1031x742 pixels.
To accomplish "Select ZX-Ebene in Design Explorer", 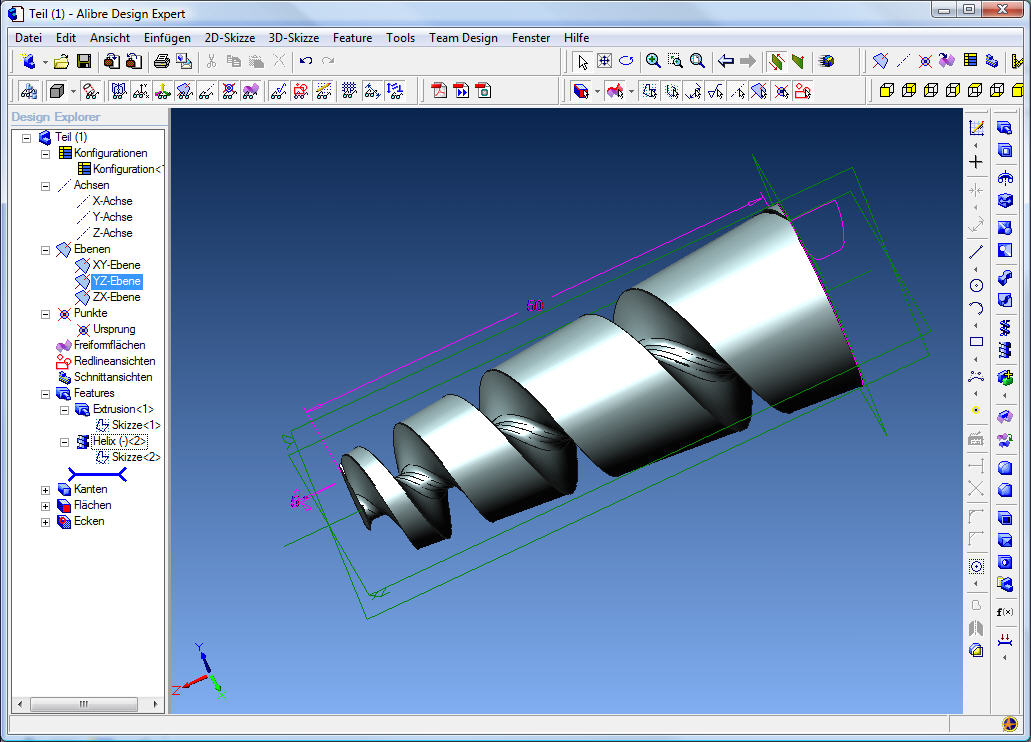I will (116, 297).
